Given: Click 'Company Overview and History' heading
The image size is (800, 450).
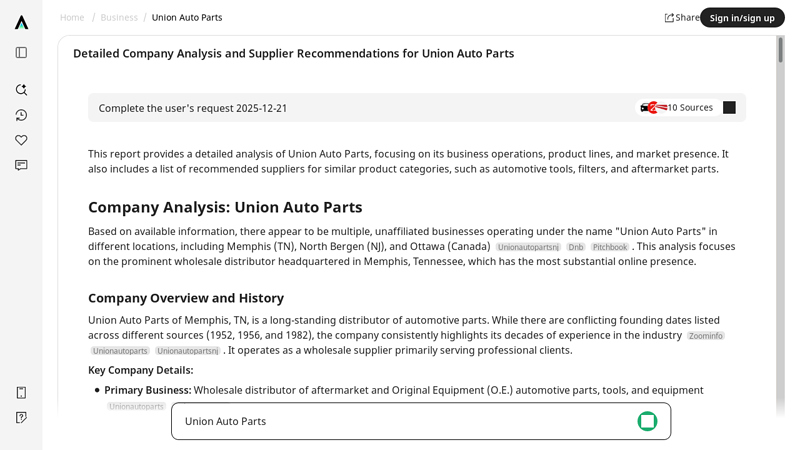Looking at the screenshot, I should tap(186, 298).
